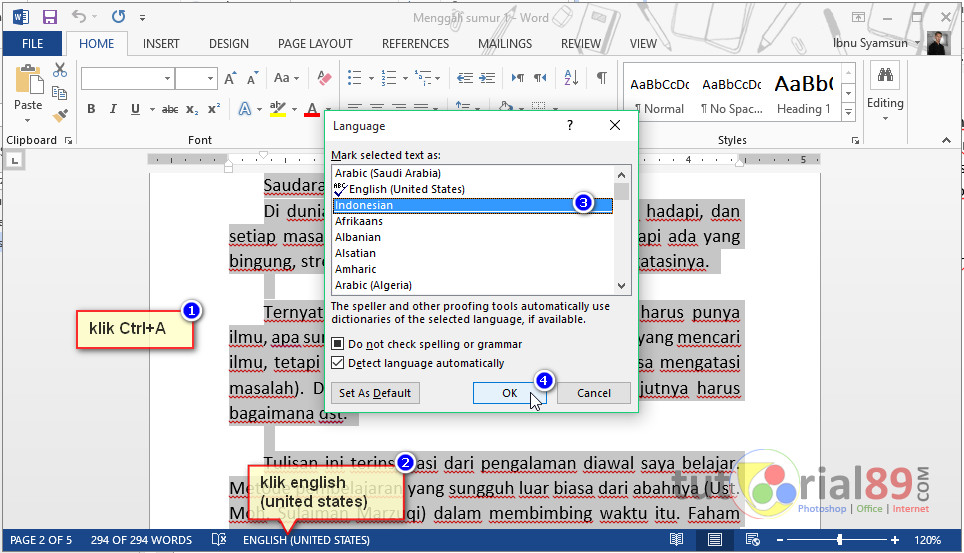Expand the Paste options arrow
Viewport: 964px width, 553px height.
point(28,120)
